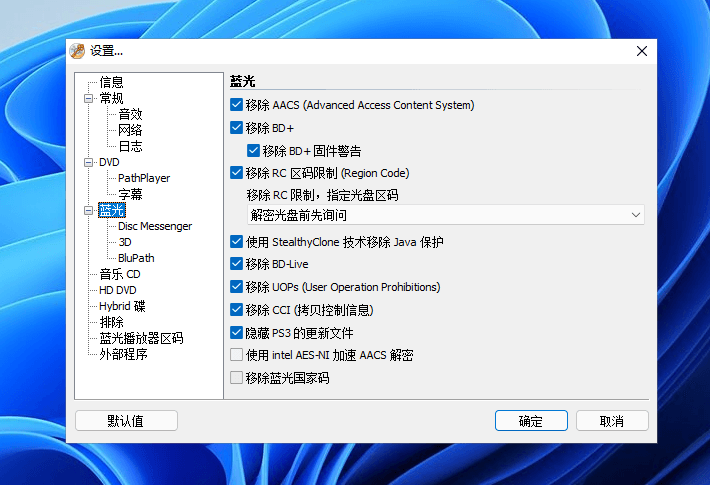
Task: Open PathPlayer settings page
Action: [144, 178]
